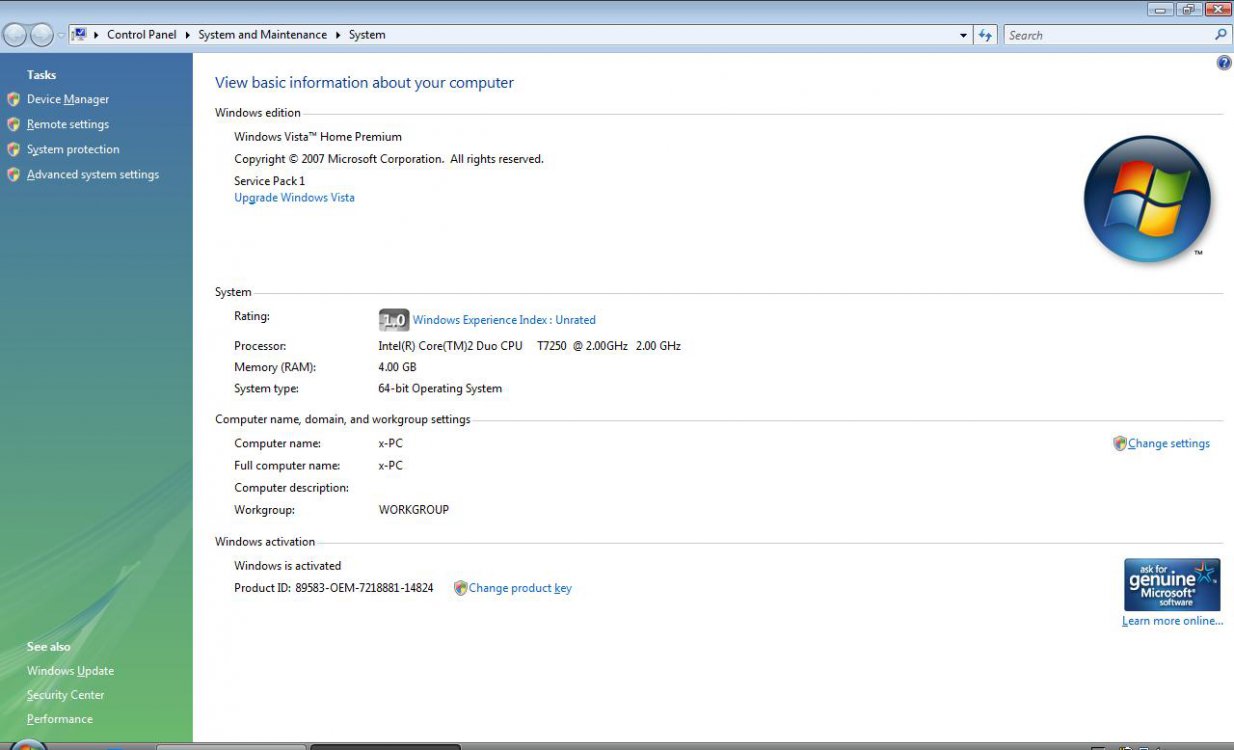This screenshot has height=750, width=1234.
Task: Open Learn more online link
Action: click(1172, 621)
